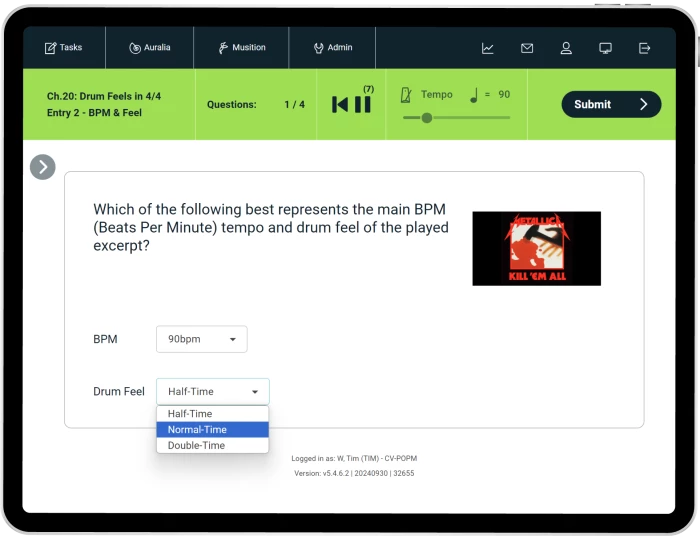
Task: Click the progress chart icon in top bar
Action: pyautogui.click(x=487, y=48)
